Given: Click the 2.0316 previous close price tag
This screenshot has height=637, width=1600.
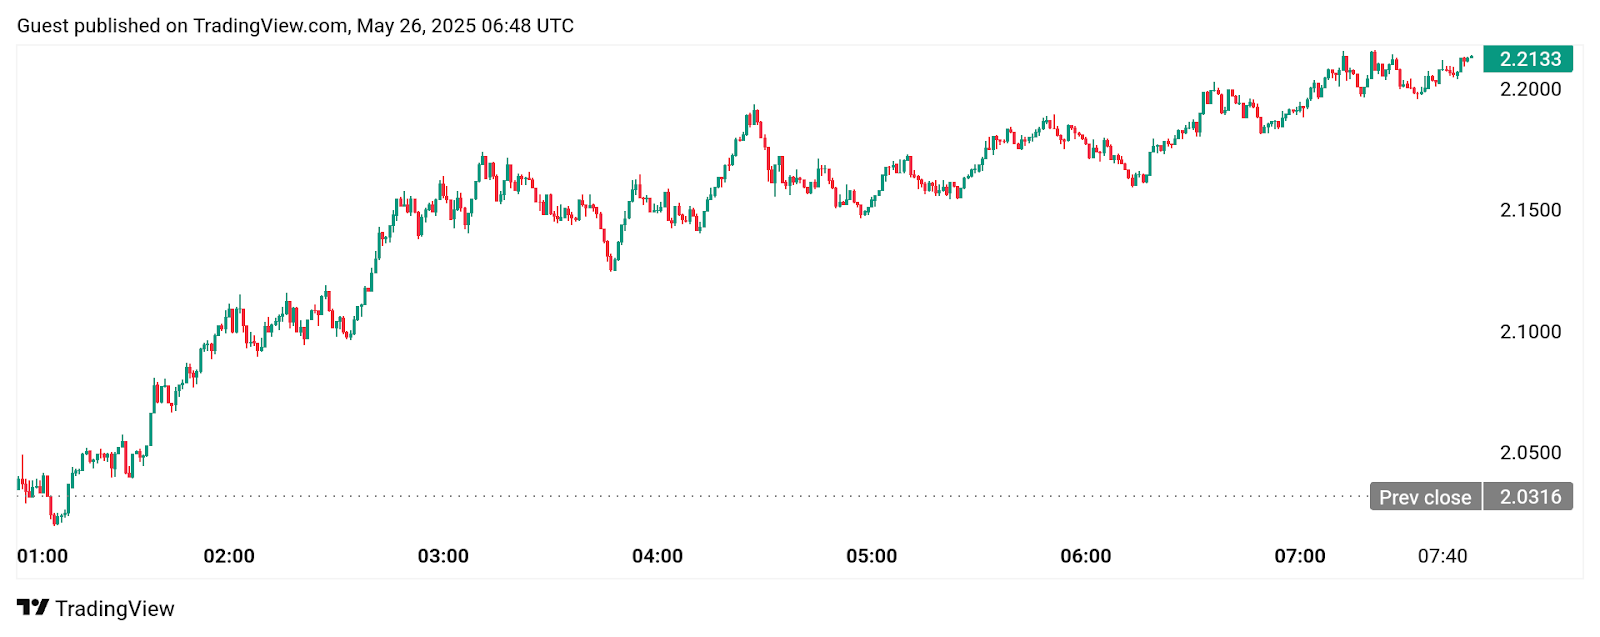Looking at the screenshot, I should tap(1529, 497).
